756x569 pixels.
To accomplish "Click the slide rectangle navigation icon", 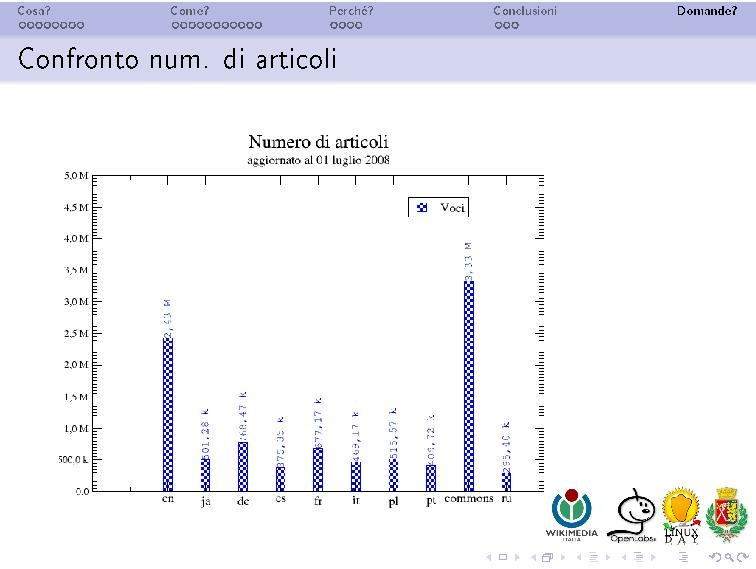I will 503,557.
